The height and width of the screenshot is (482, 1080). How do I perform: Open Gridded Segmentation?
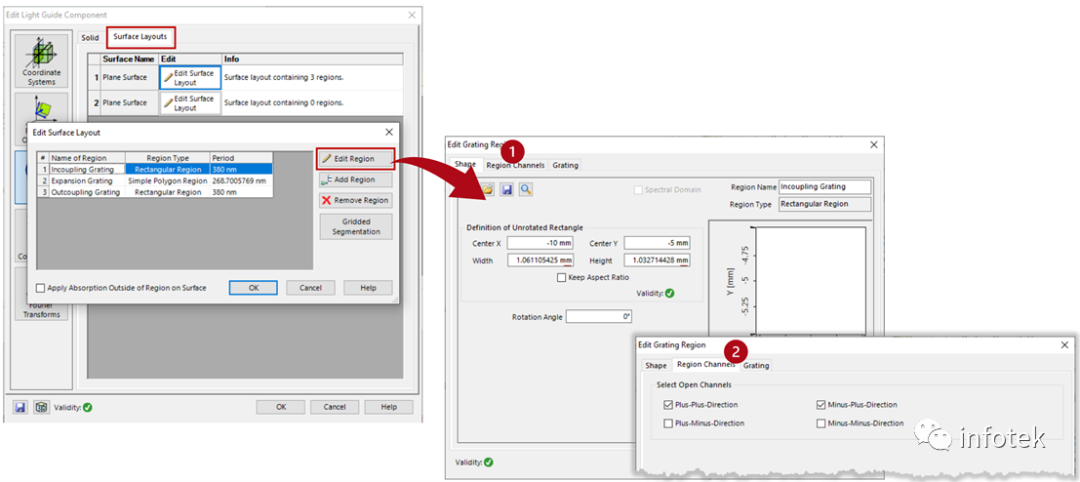click(355, 227)
